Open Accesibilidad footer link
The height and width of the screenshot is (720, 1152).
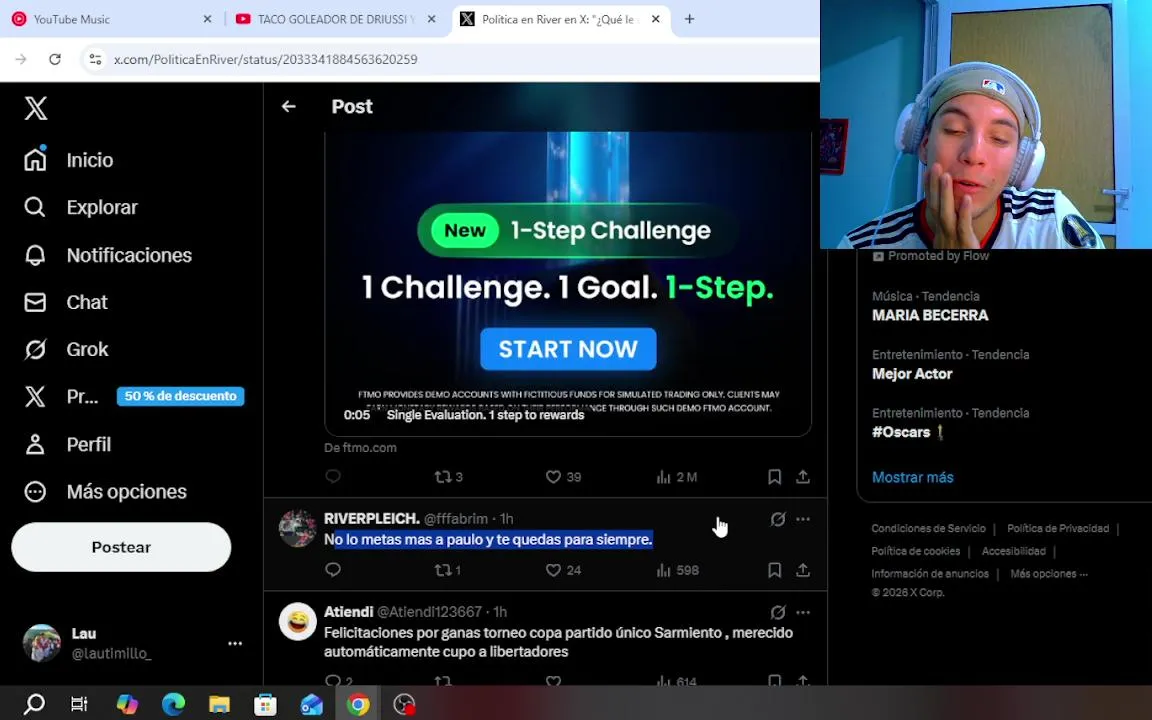point(1014,551)
